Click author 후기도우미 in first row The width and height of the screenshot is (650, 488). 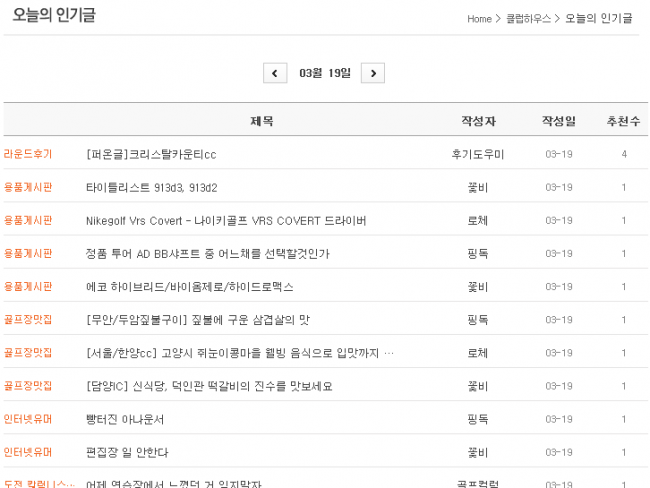pyautogui.click(x=478, y=154)
